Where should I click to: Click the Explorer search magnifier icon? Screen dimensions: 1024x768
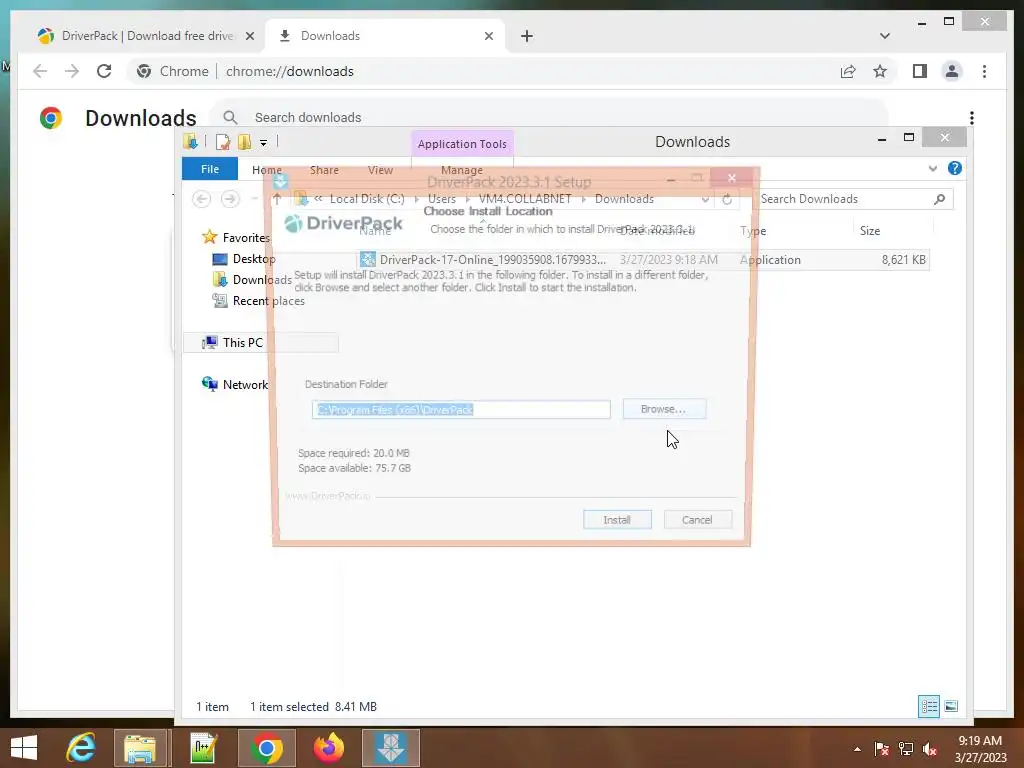[x=940, y=199]
